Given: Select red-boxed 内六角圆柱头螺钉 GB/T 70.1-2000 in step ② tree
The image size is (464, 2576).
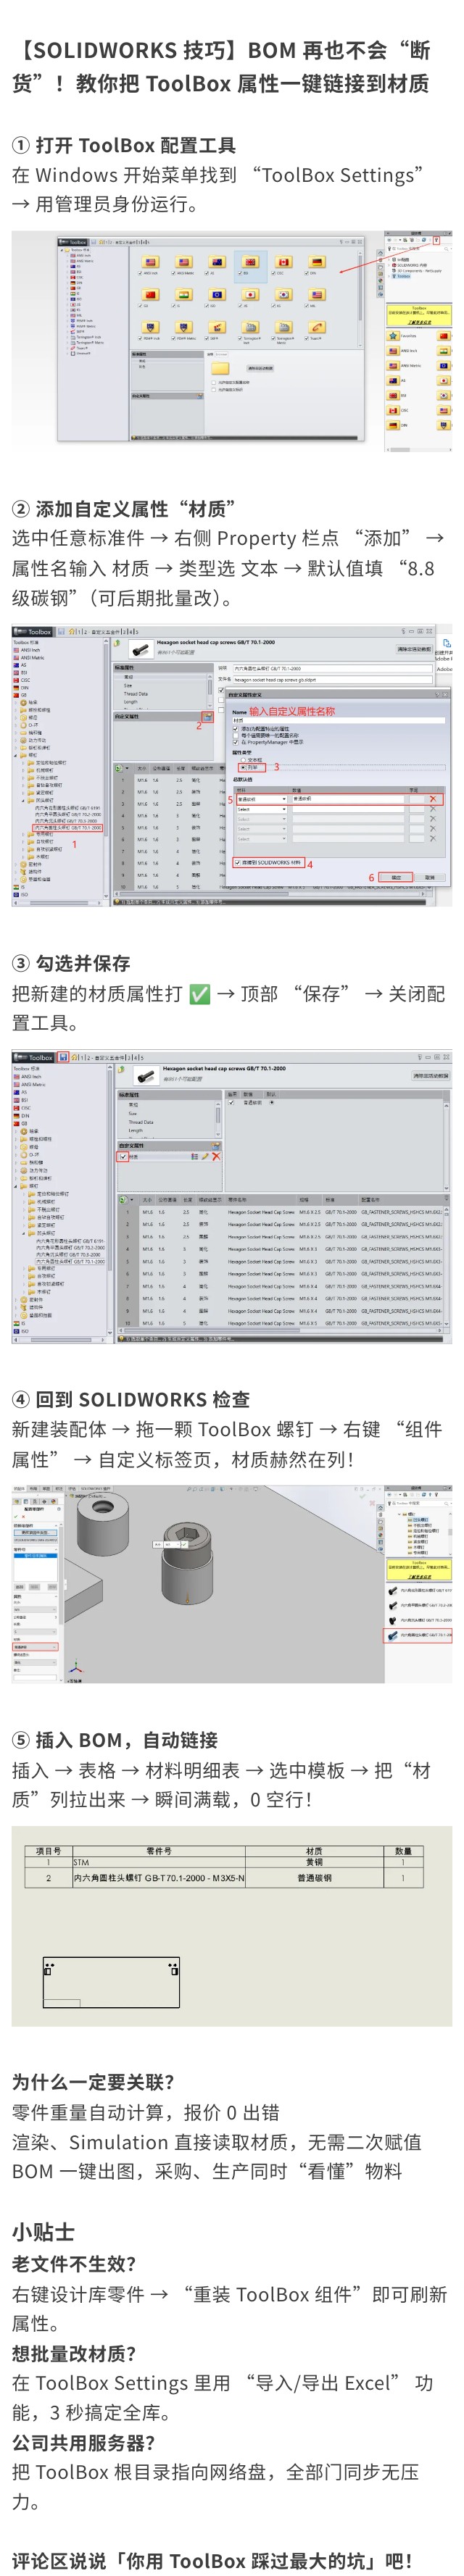Looking at the screenshot, I should [x=69, y=828].
